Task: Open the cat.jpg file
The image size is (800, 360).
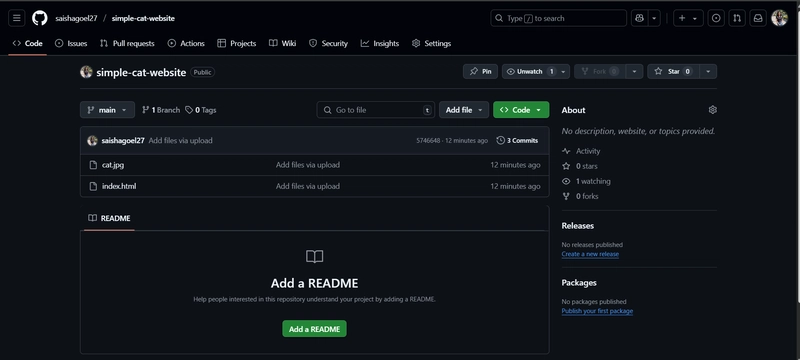Action: 113,165
